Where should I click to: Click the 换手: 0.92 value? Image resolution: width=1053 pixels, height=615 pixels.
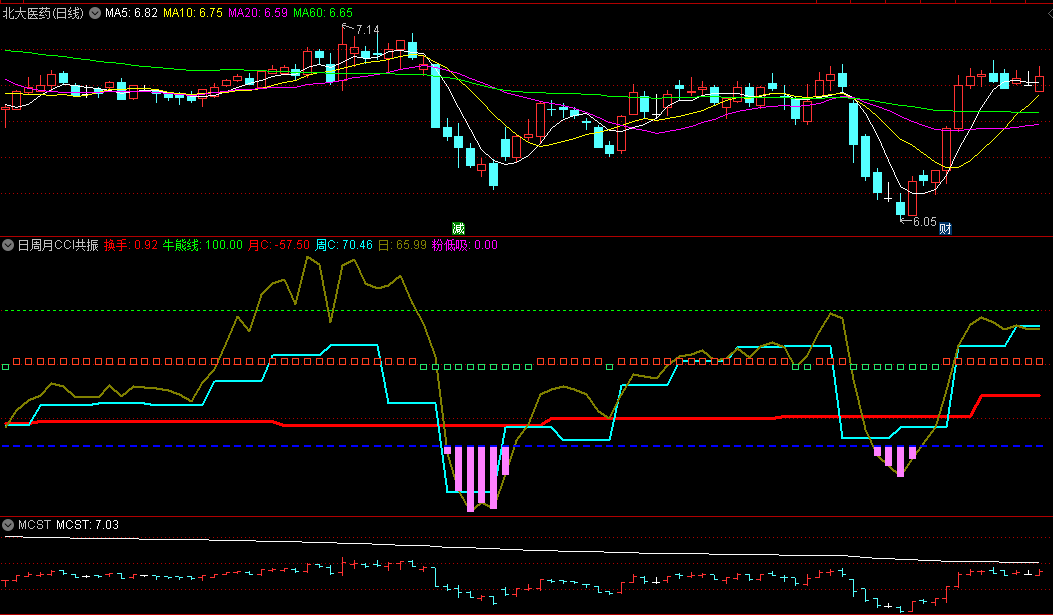point(131,245)
